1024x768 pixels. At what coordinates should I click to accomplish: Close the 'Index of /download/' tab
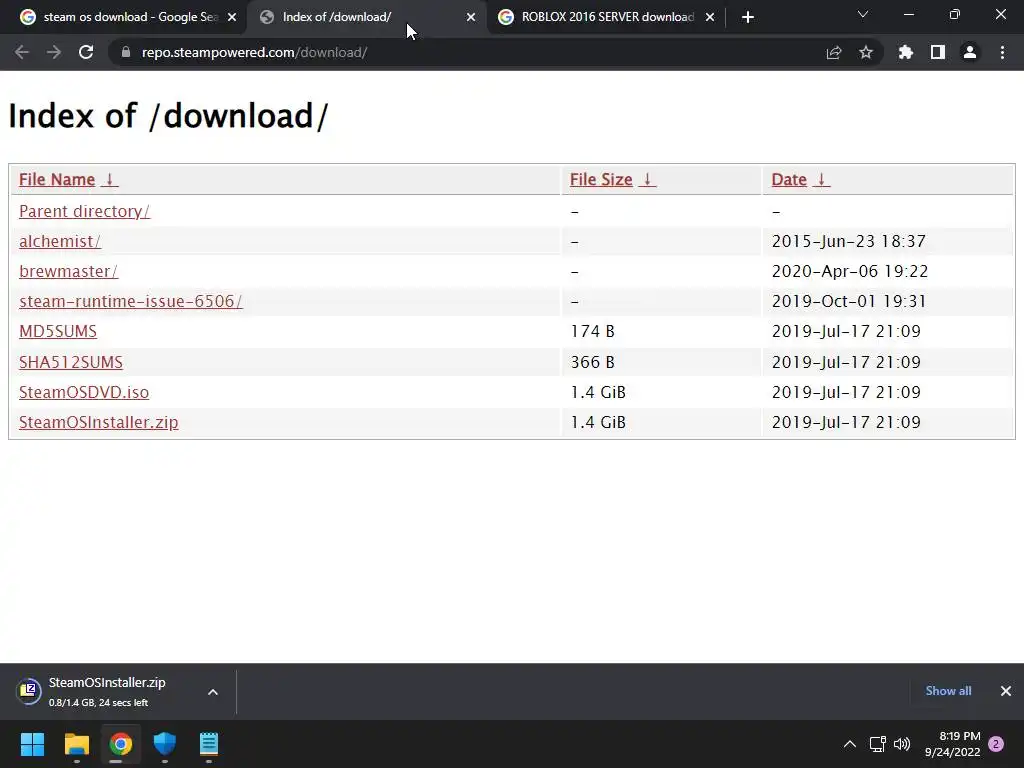coord(471,17)
